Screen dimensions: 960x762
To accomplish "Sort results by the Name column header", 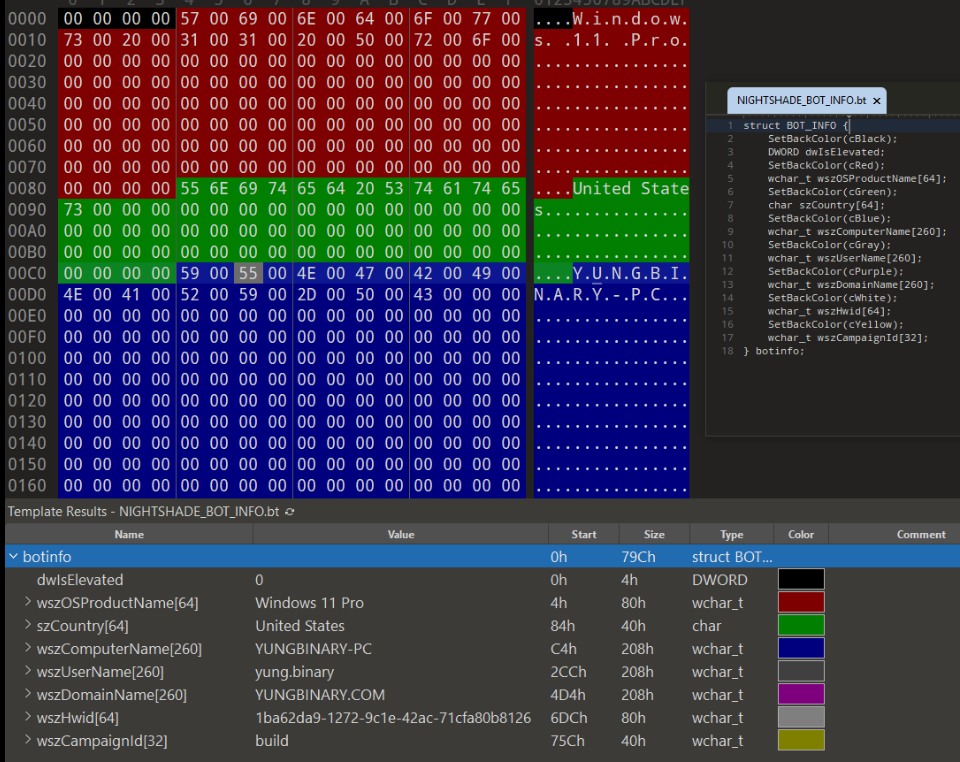I will coord(129,534).
